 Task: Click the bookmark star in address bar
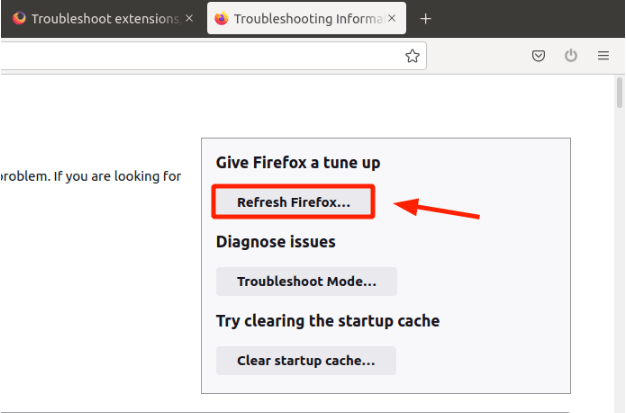[412, 56]
